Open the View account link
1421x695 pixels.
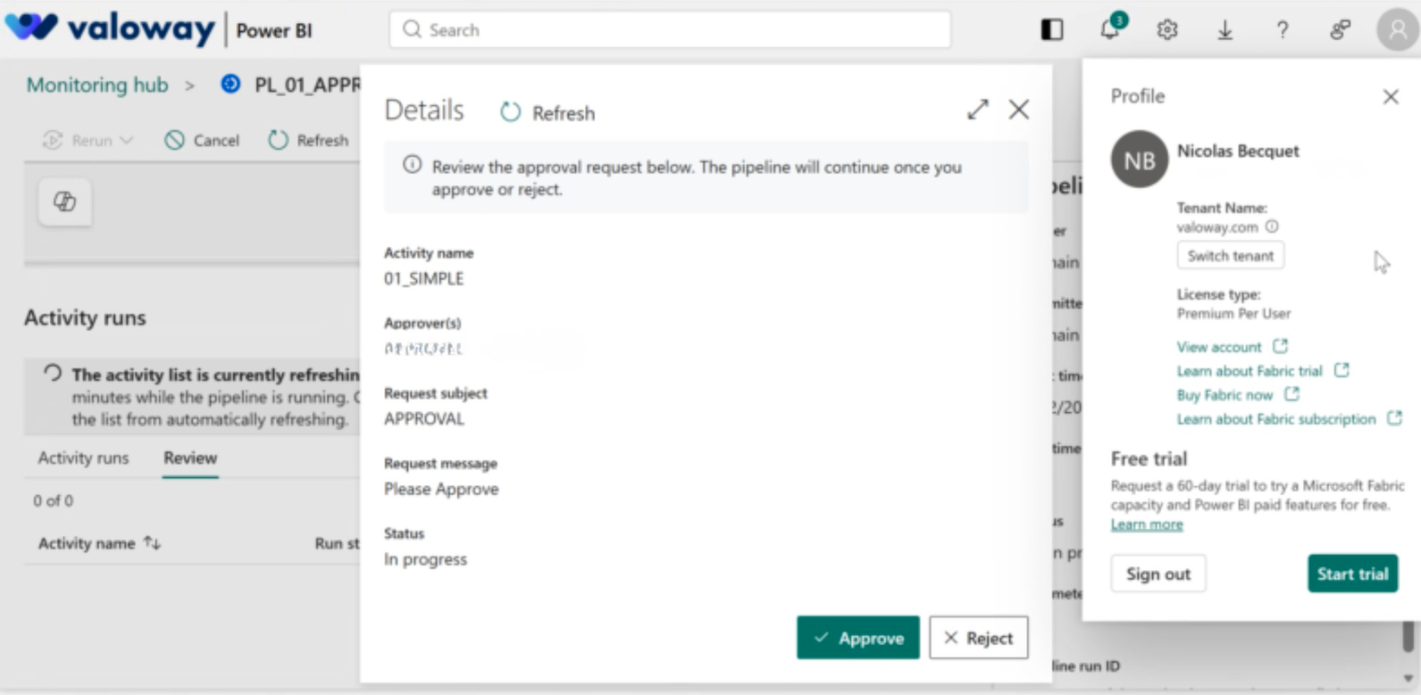click(1232, 347)
